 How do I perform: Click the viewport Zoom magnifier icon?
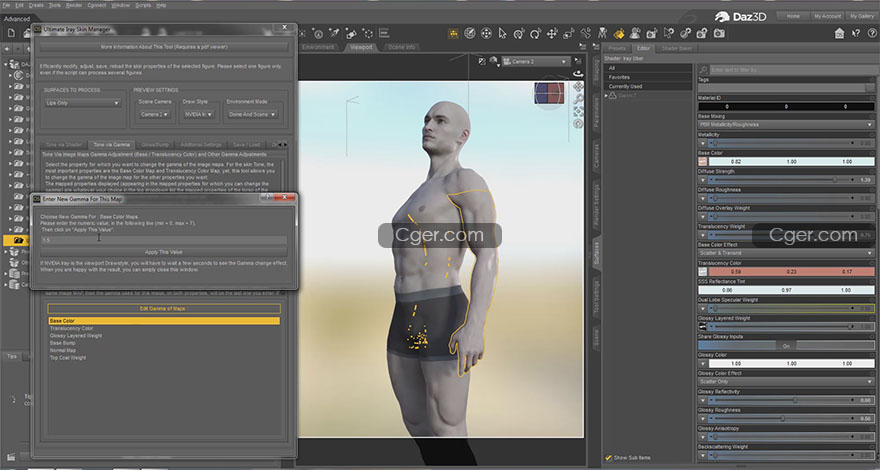(578, 99)
